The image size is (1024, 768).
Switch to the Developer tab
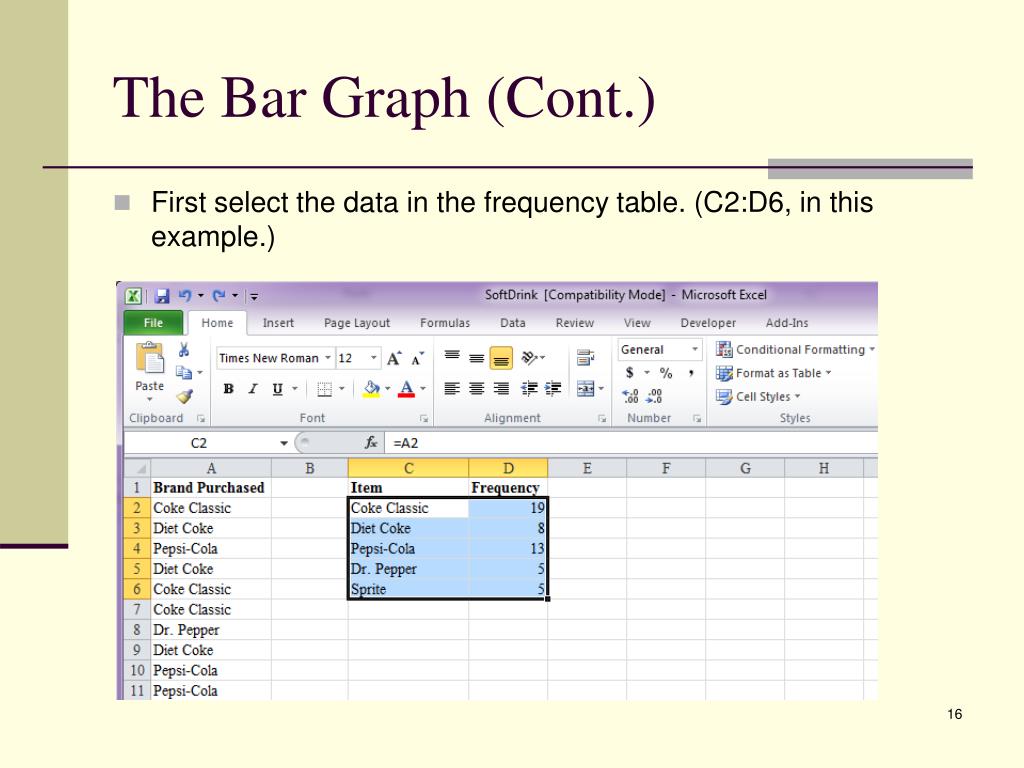pyautogui.click(x=708, y=323)
